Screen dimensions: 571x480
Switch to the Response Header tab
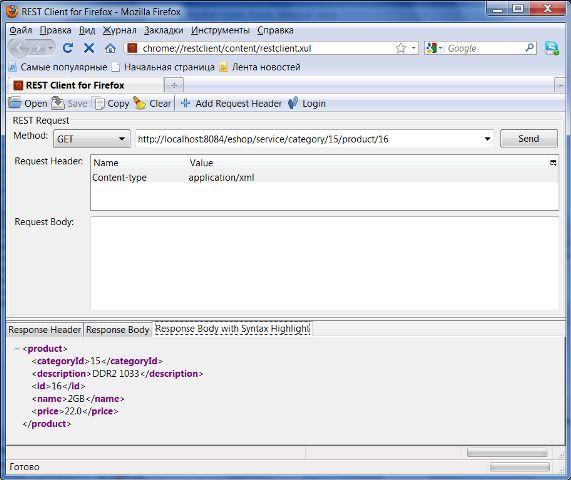(x=45, y=330)
